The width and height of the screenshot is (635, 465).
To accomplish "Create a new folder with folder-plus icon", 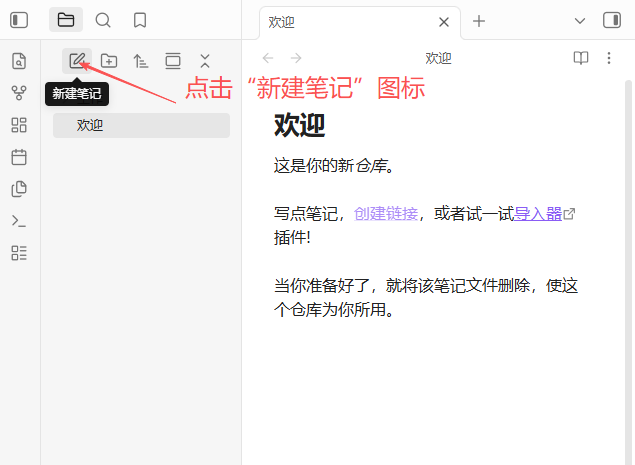I will click(x=109, y=61).
